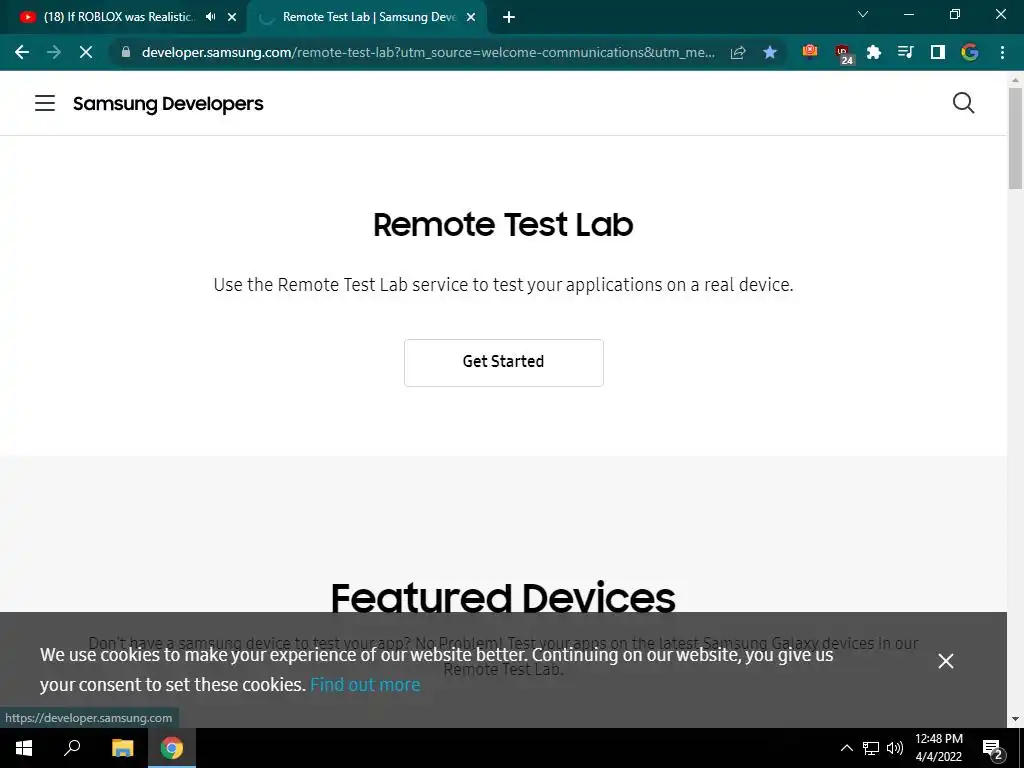Click the Get Started button
Viewport: 1024px width, 768px height.
pos(504,362)
